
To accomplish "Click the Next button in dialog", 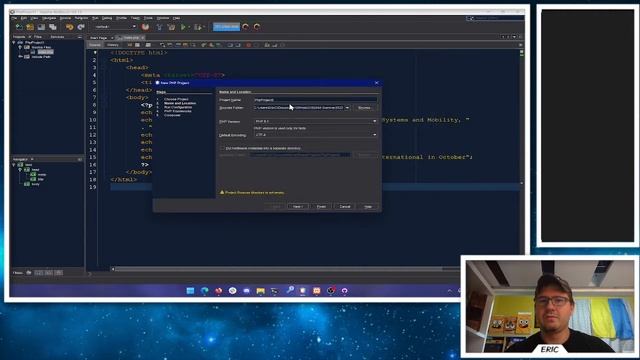I will pos(298,207).
